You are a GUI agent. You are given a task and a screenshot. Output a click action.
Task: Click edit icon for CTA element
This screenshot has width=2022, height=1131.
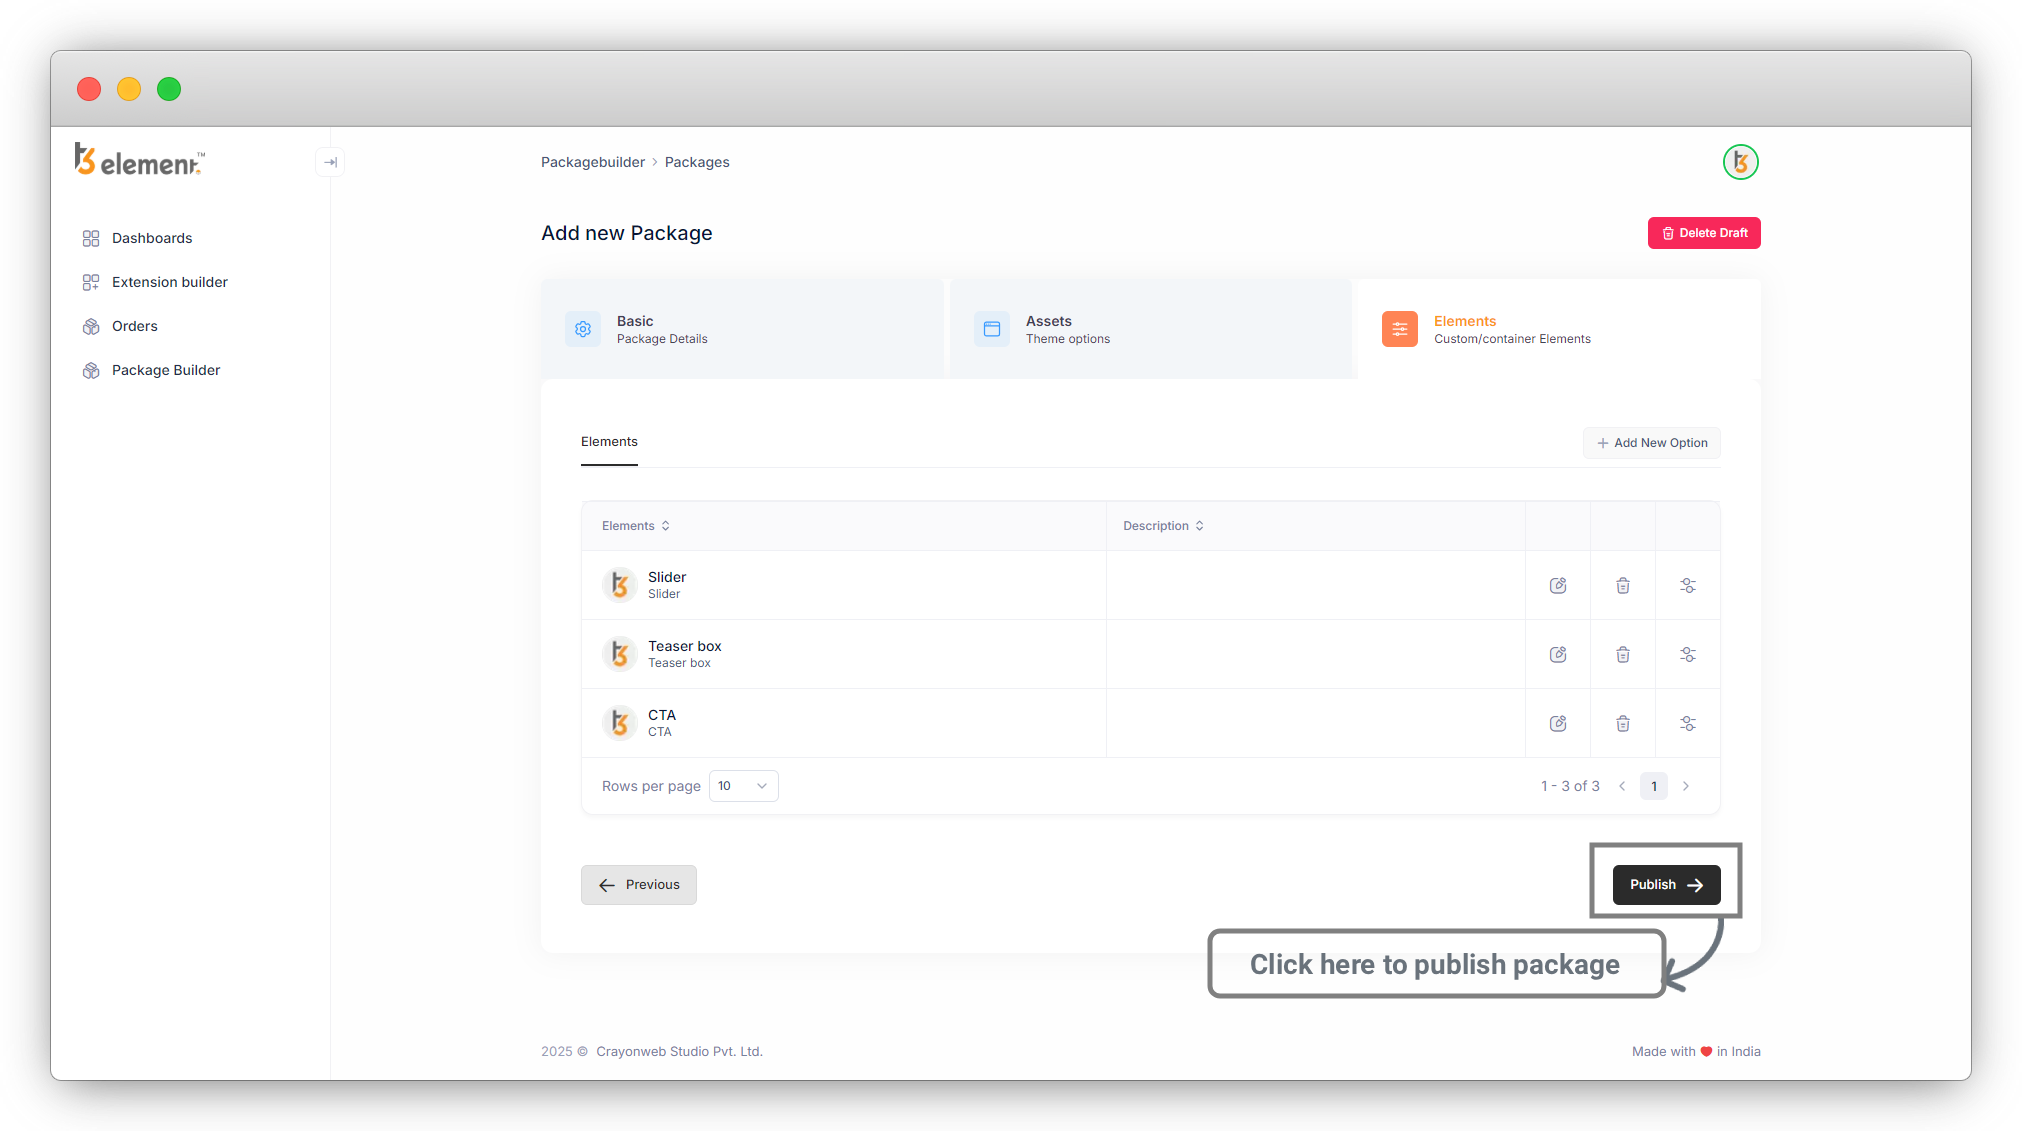tap(1557, 723)
